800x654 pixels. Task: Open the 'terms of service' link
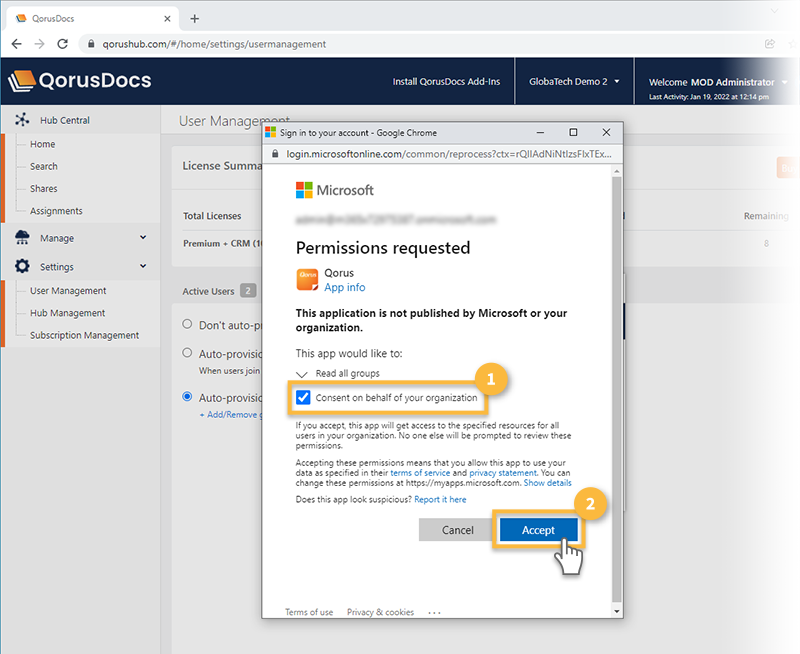[421, 473]
